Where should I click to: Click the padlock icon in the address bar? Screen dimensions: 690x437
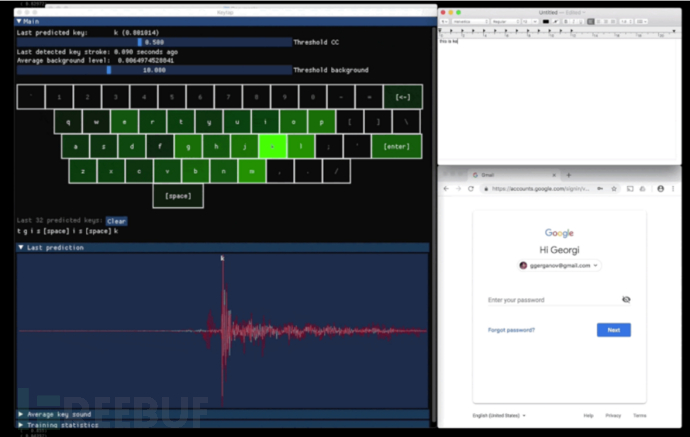[486, 189]
